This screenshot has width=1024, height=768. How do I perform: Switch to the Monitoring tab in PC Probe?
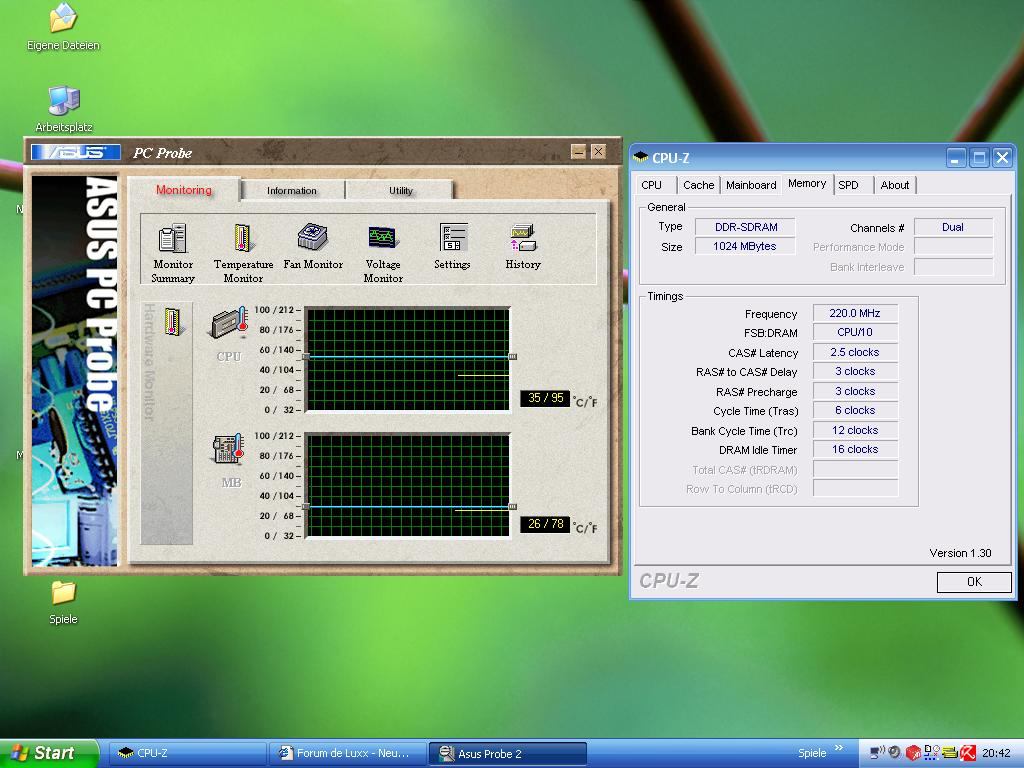[184, 189]
